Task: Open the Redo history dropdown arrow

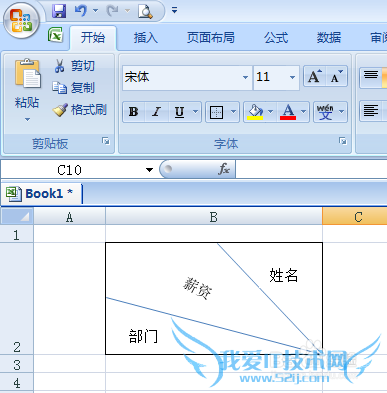Action: click(127, 11)
